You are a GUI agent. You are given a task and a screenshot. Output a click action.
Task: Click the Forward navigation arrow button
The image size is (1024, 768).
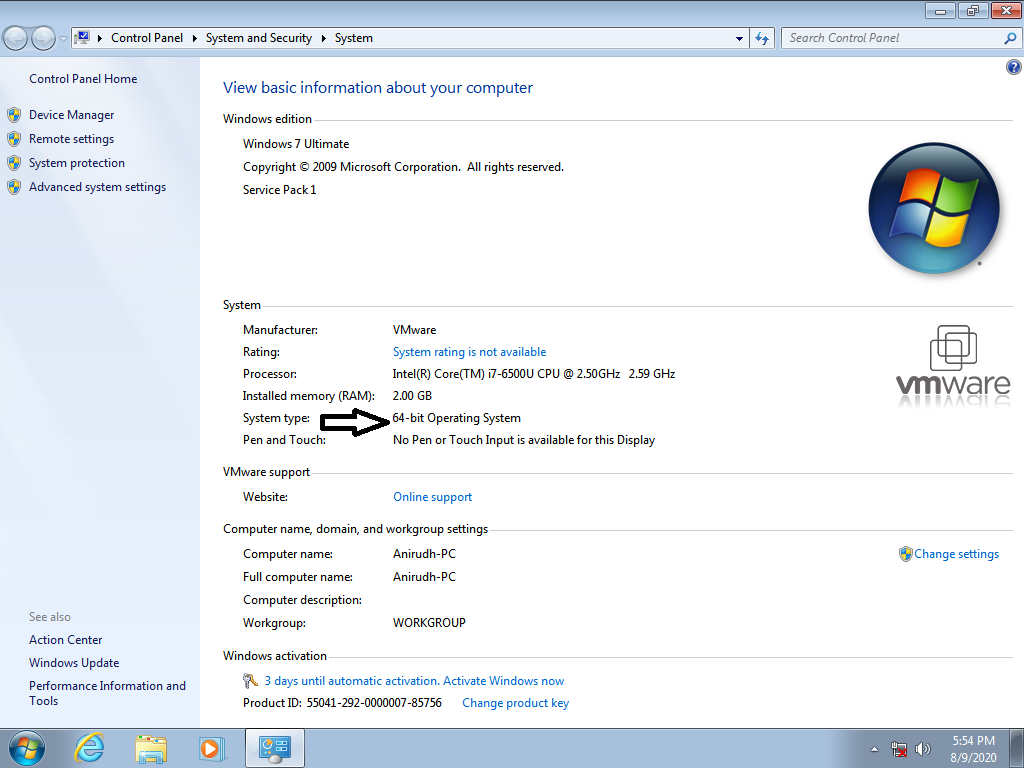[x=43, y=39]
